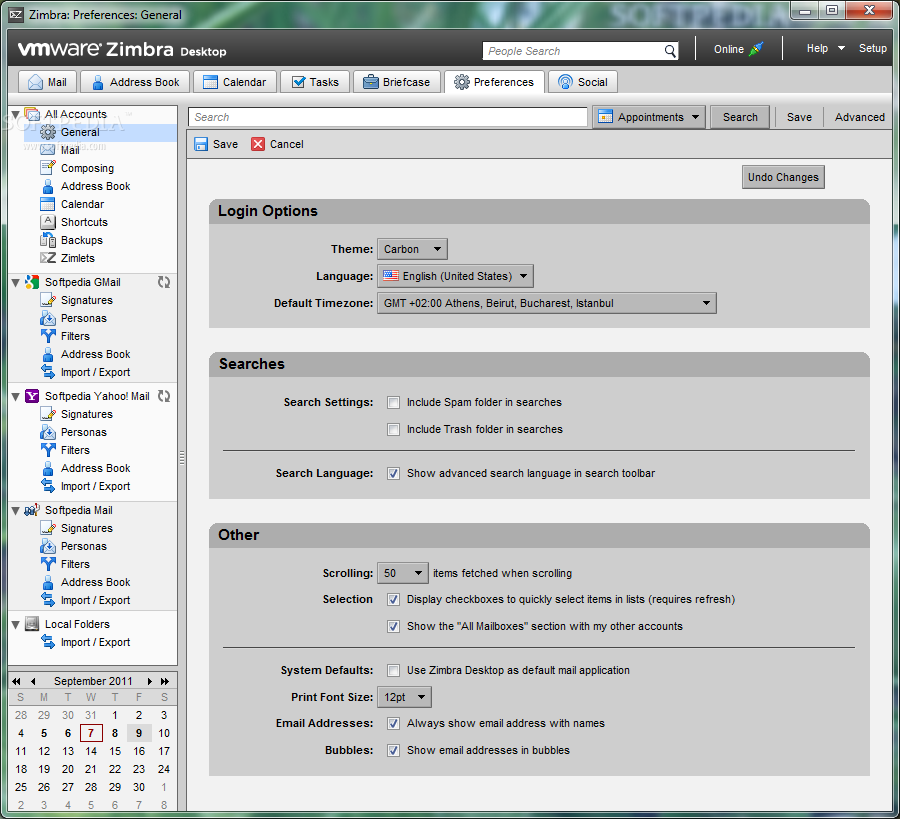Open Scrolling items dropdown showing 50
The image size is (900, 819).
click(402, 573)
